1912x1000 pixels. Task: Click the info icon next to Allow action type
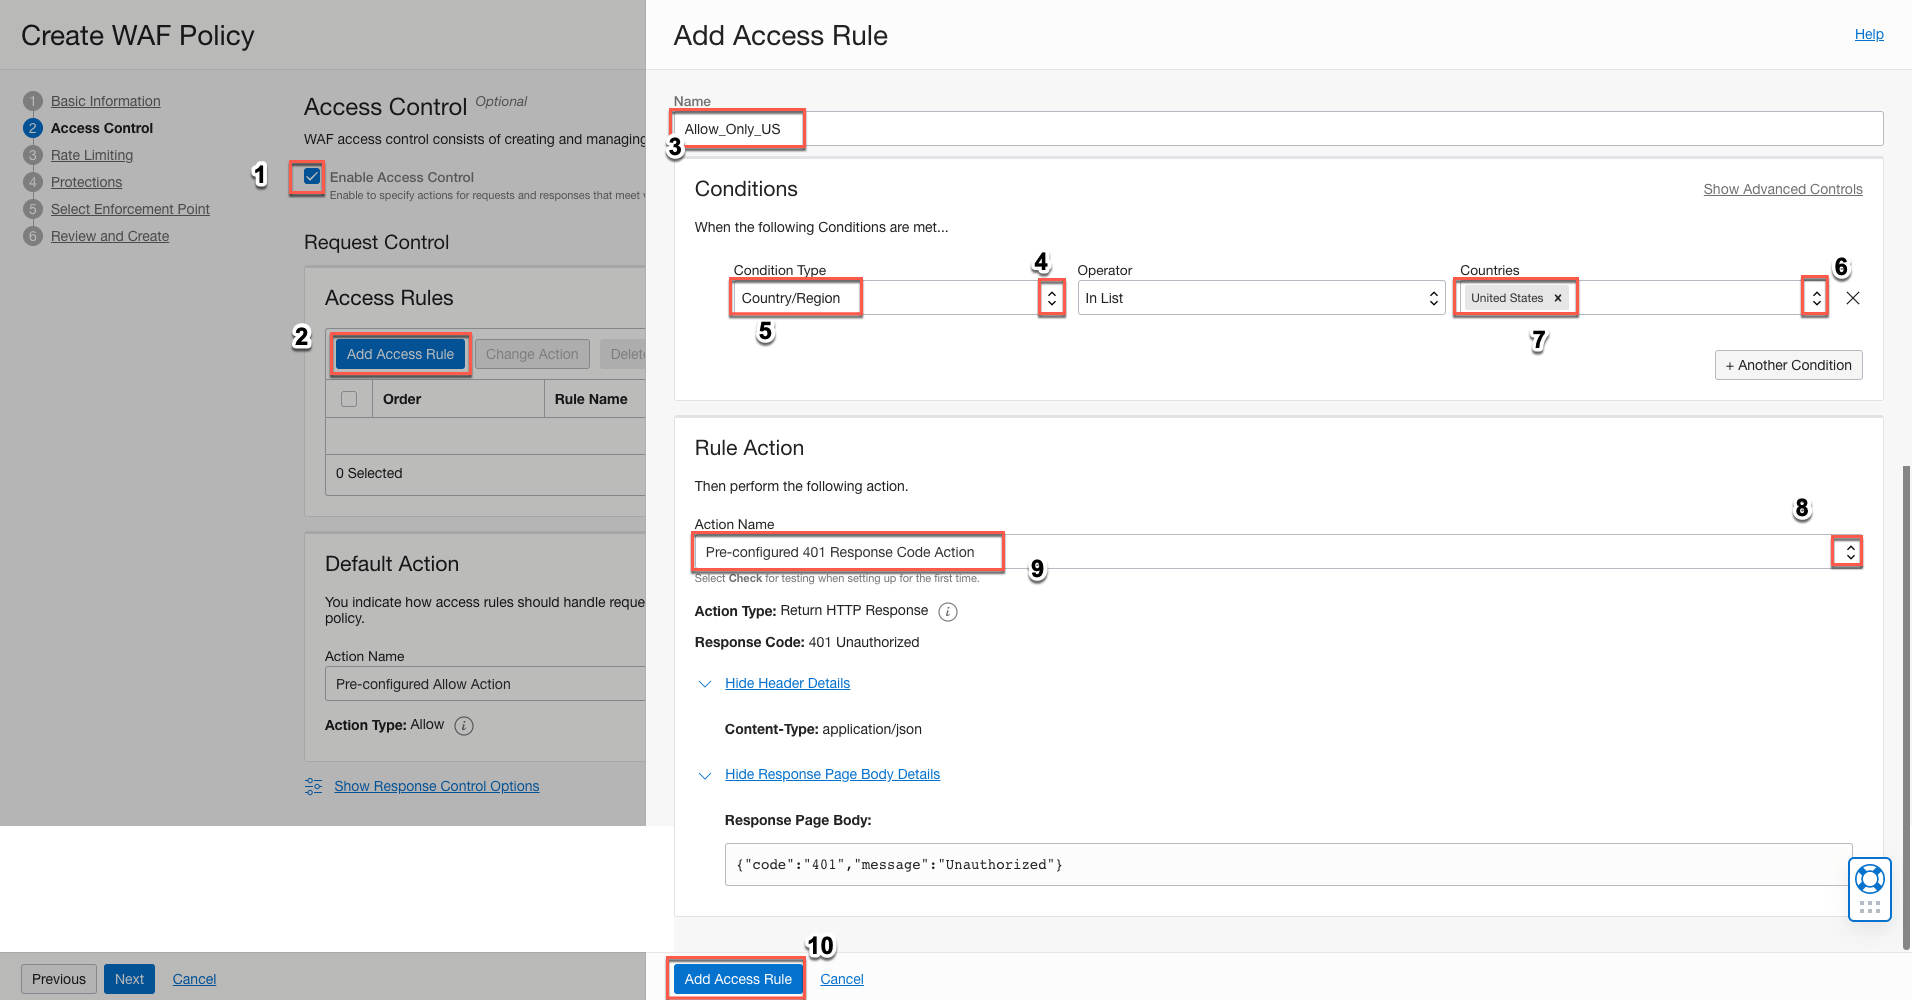463,725
